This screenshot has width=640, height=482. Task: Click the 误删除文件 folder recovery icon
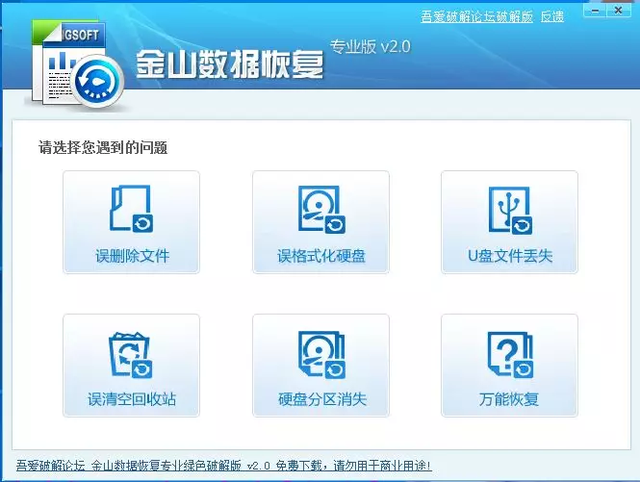[x=131, y=209]
